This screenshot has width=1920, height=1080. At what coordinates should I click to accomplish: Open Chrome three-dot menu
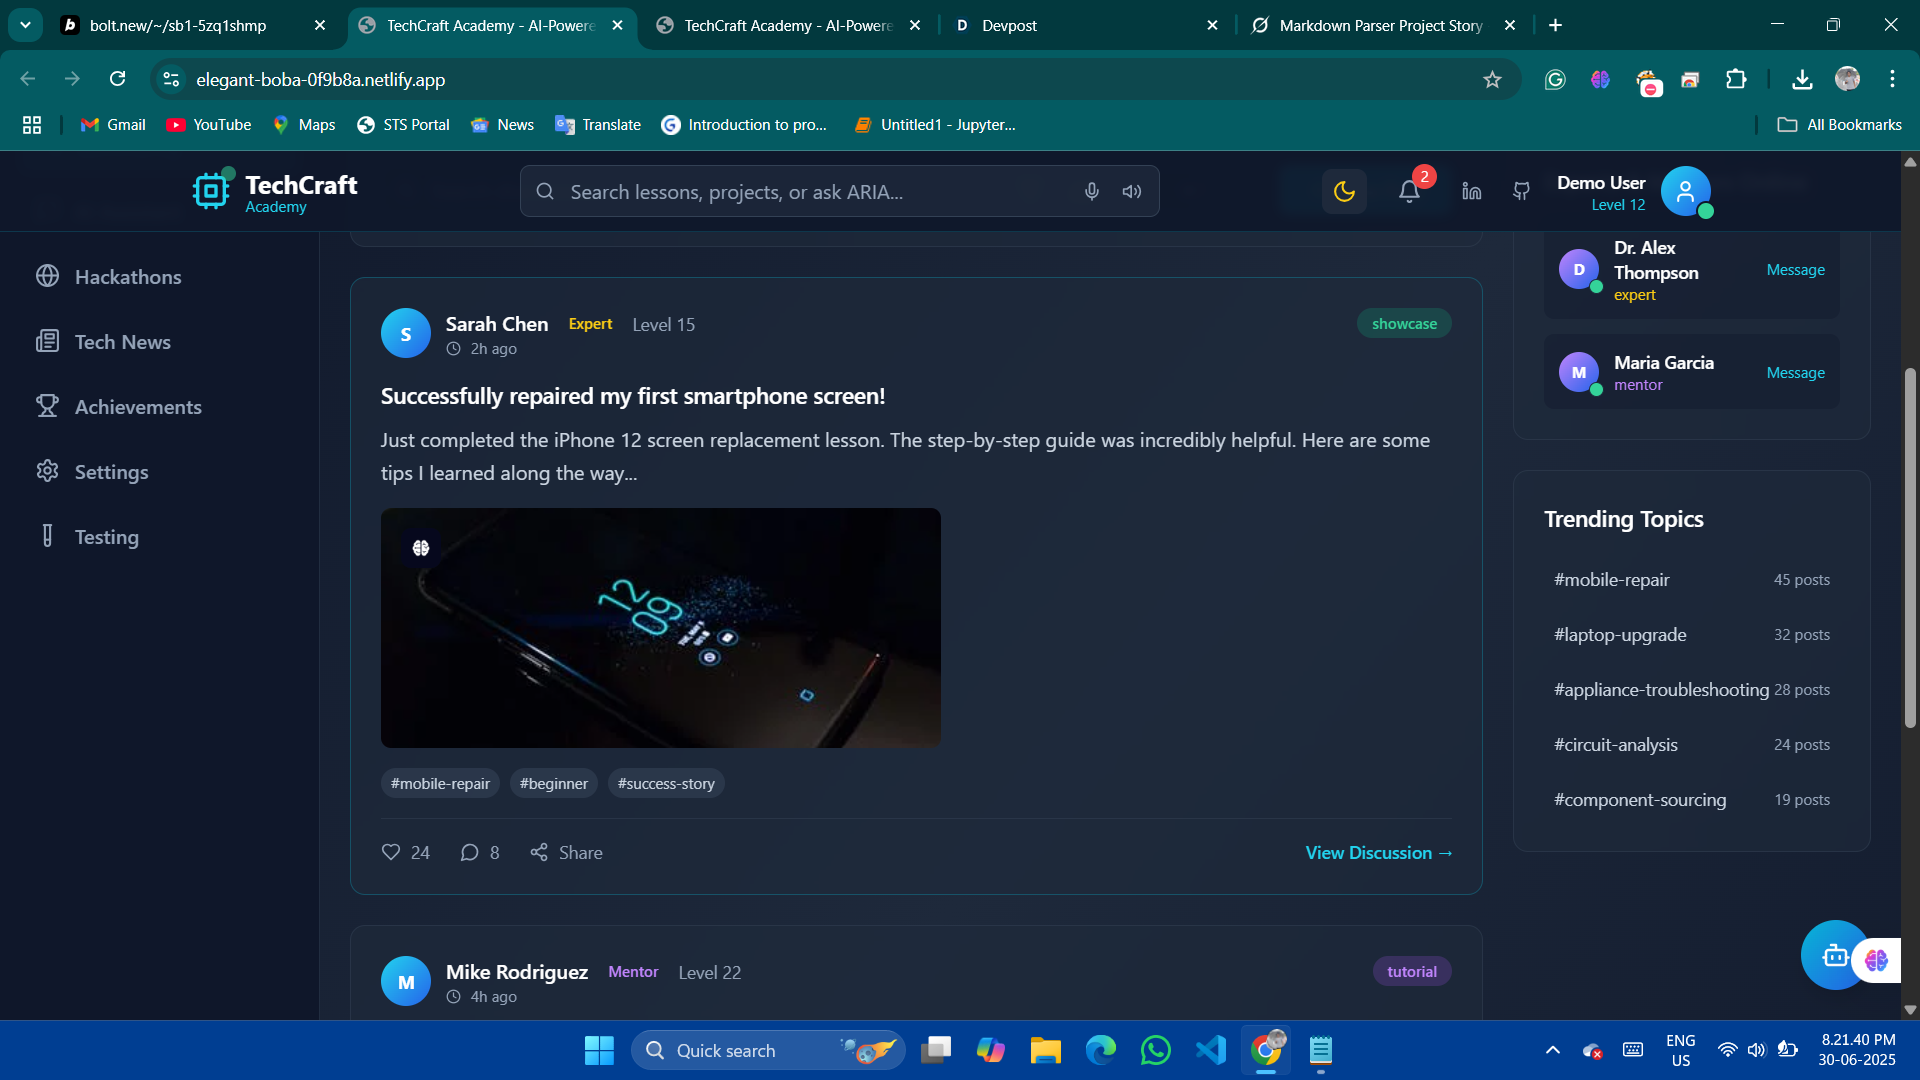pos(1892,79)
